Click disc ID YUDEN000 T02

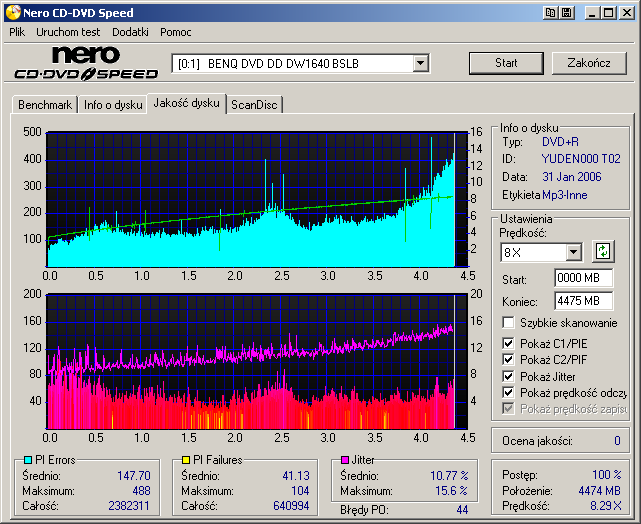581,159
